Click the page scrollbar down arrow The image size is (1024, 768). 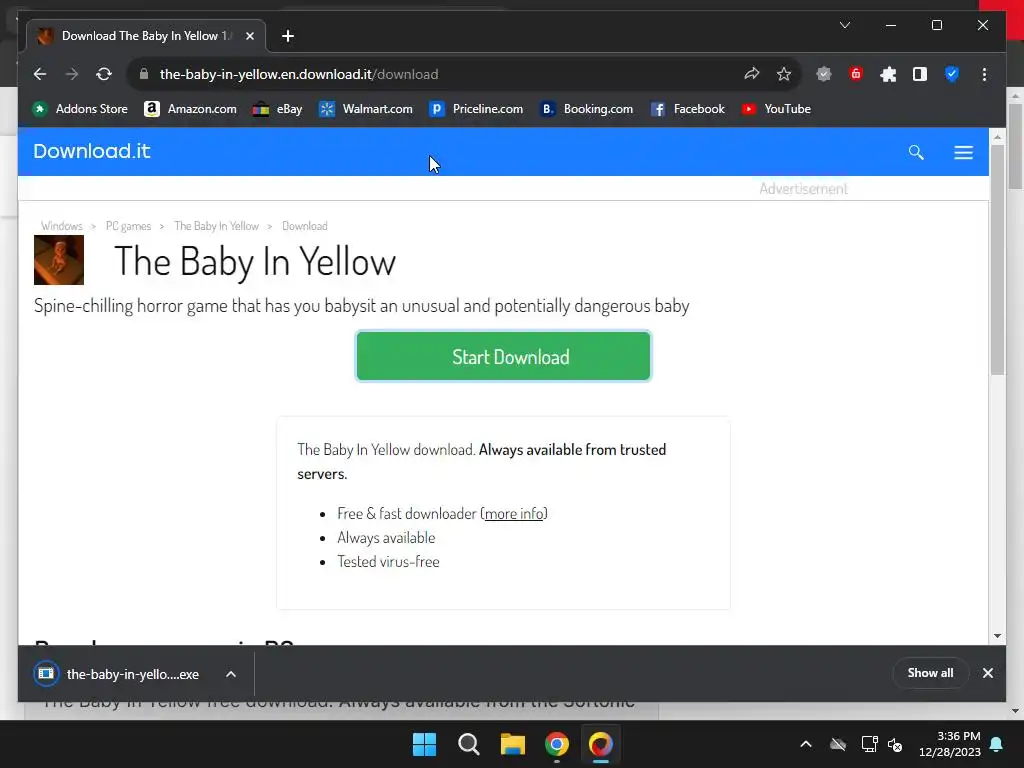tap(997, 635)
